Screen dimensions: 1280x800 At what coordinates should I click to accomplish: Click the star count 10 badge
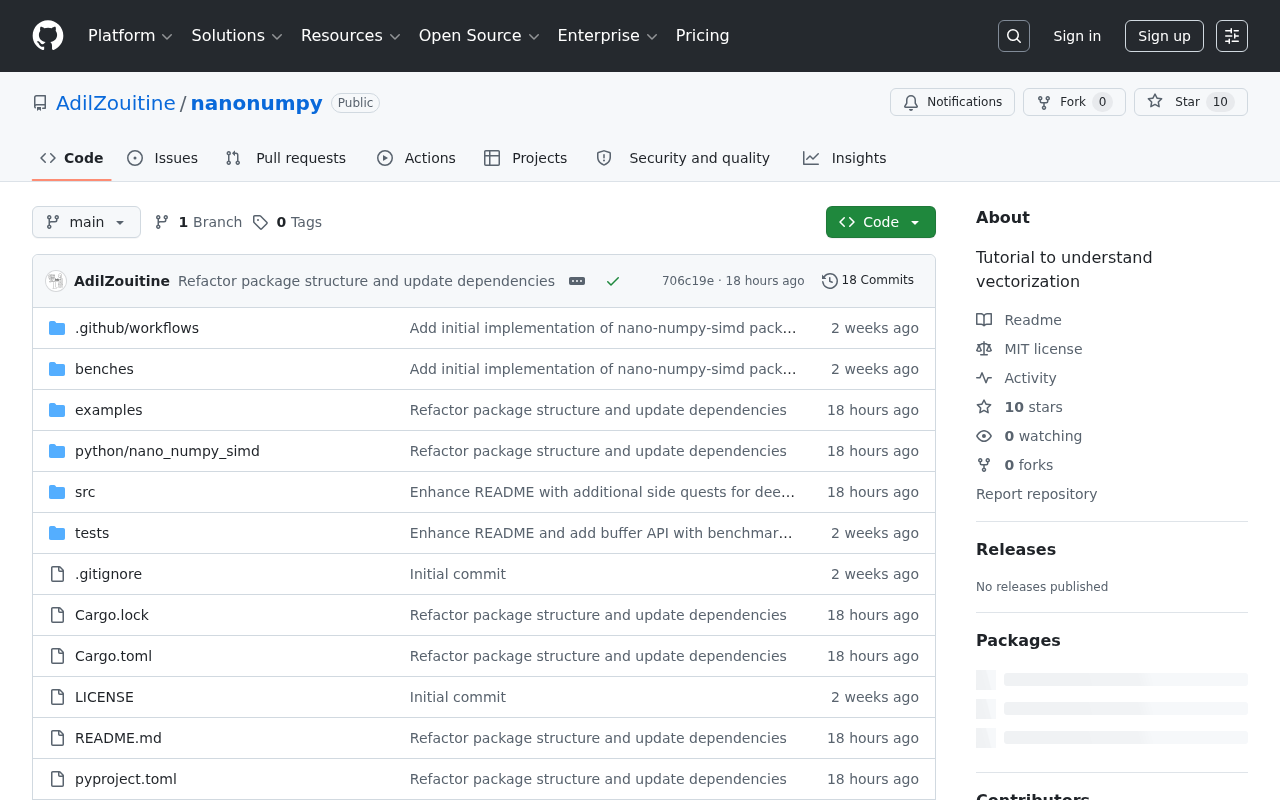point(1220,102)
